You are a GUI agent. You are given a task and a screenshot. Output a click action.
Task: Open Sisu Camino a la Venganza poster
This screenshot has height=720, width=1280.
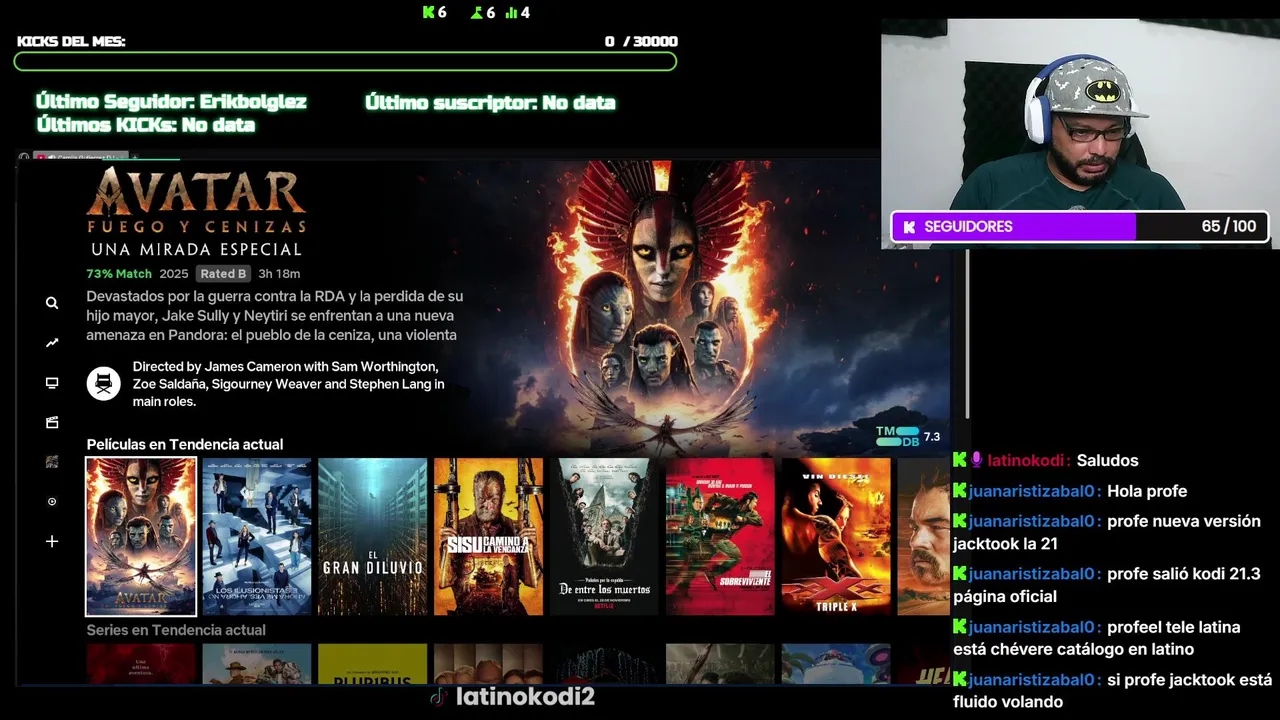(x=489, y=536)
